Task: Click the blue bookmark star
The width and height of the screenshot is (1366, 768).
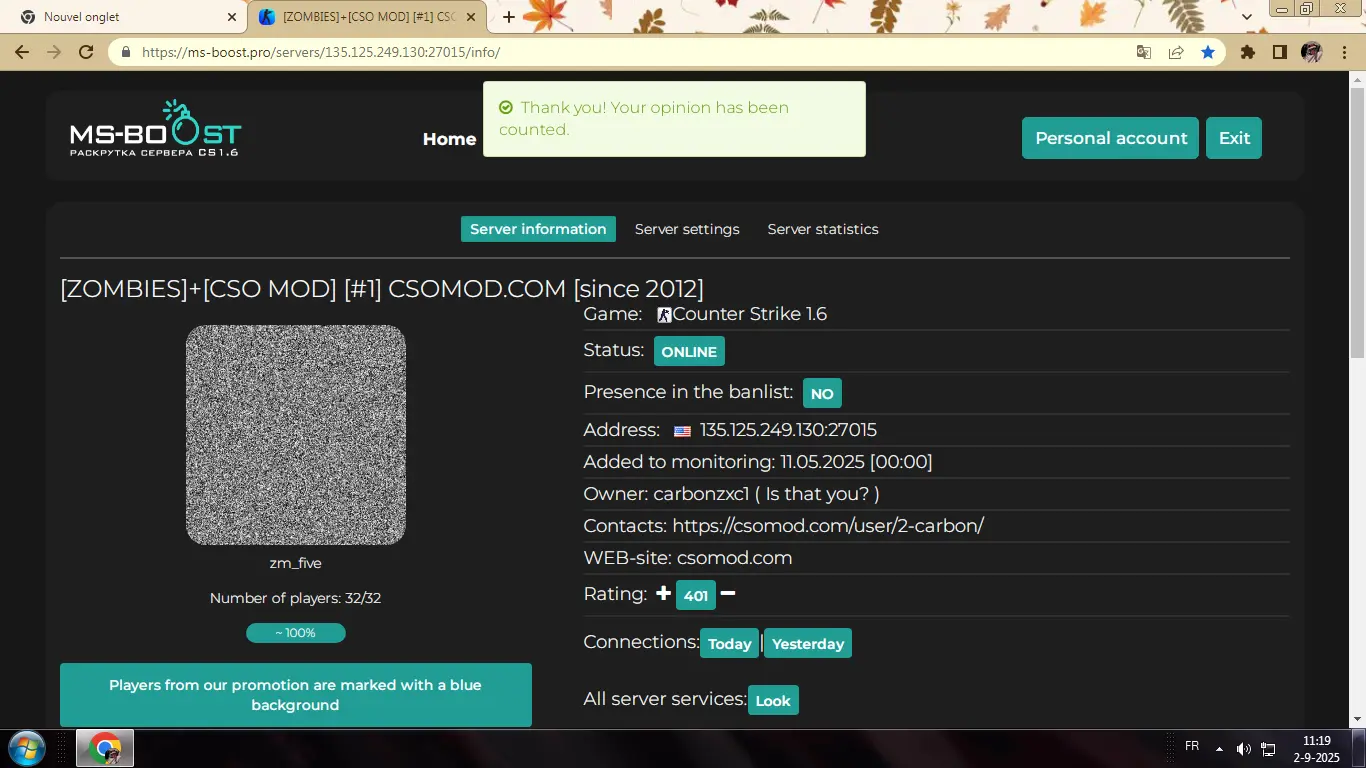Action: (1208, 52)
